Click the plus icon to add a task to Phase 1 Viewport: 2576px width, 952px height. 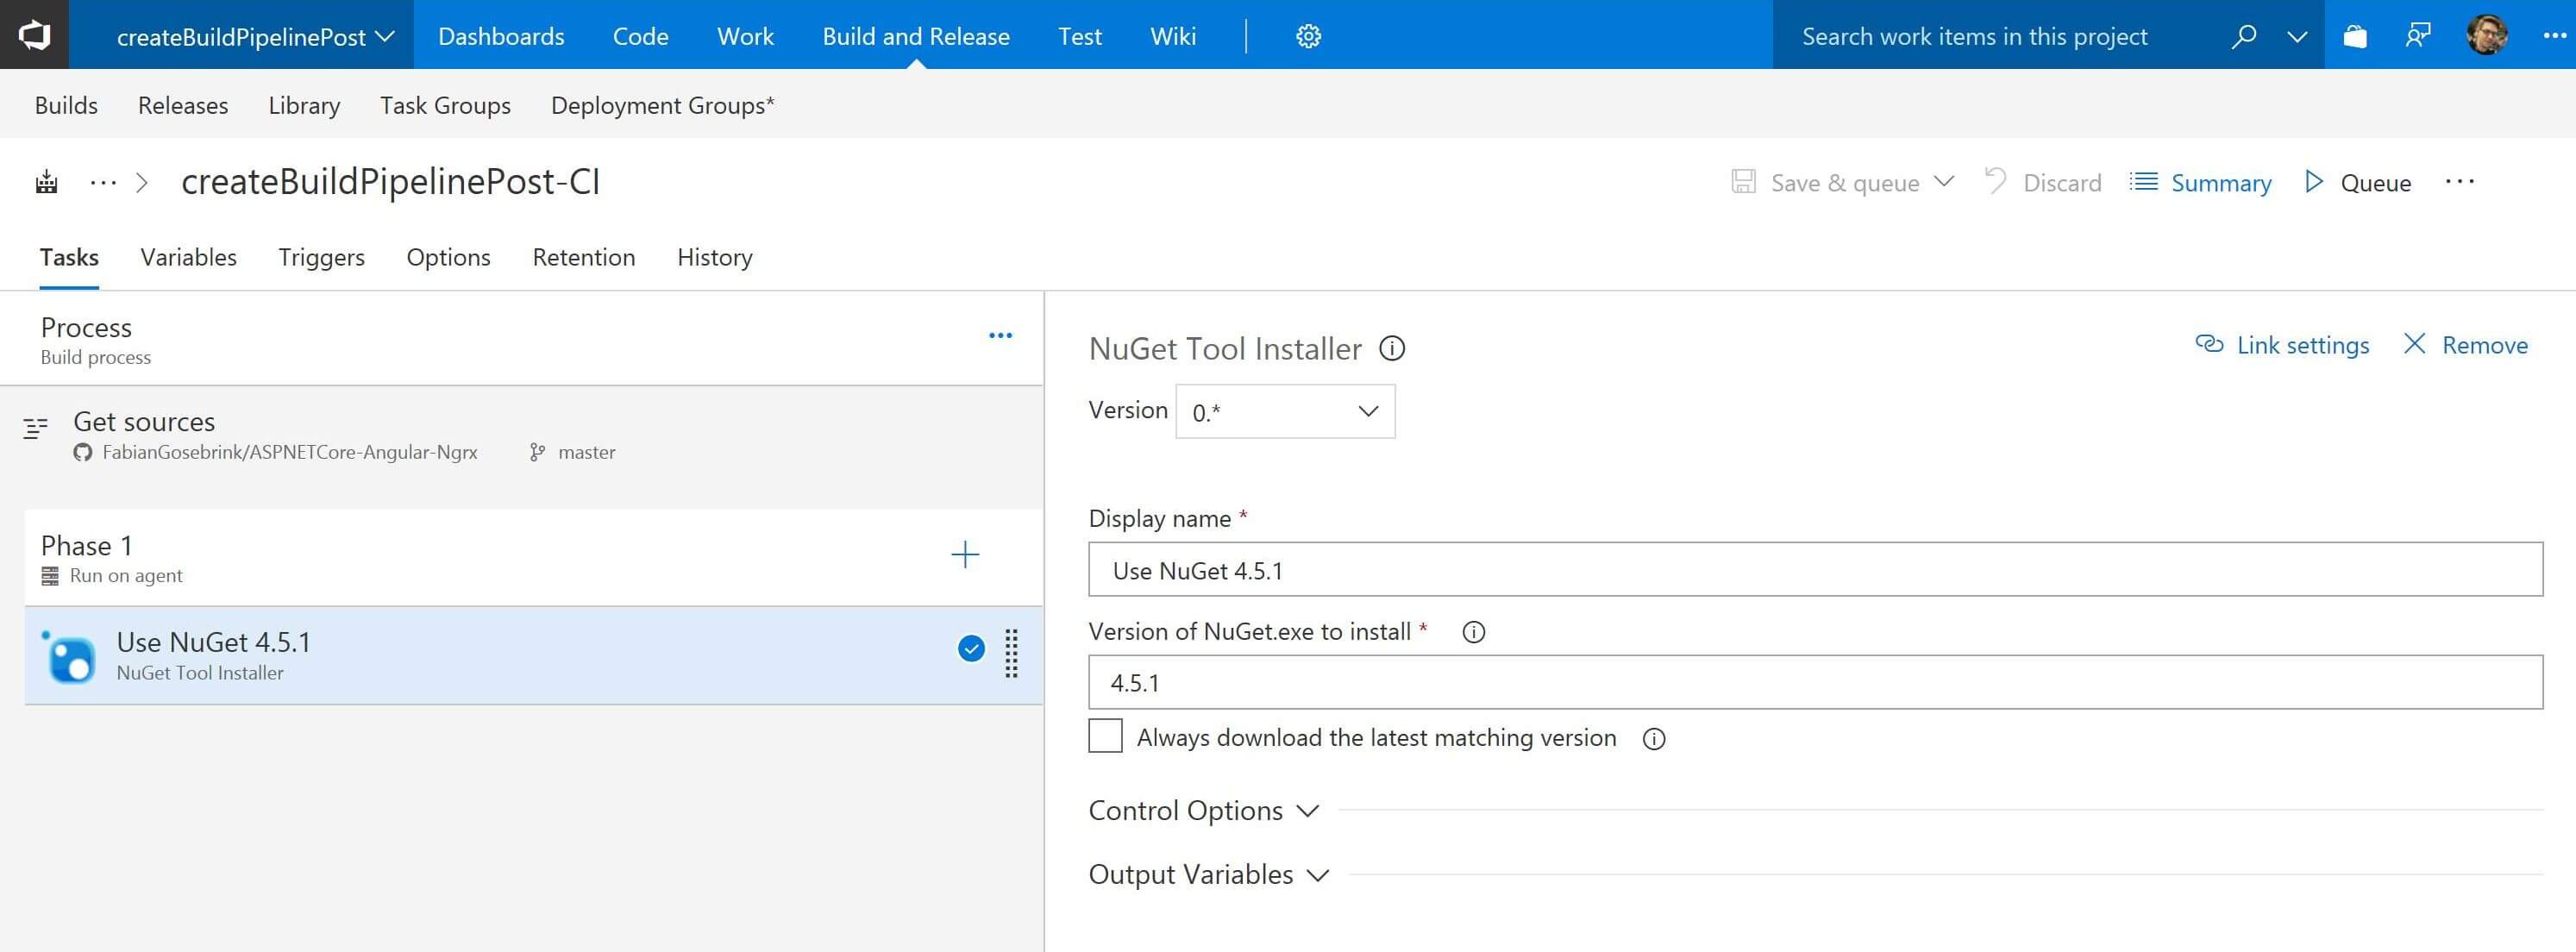click(x=964, y=555)
